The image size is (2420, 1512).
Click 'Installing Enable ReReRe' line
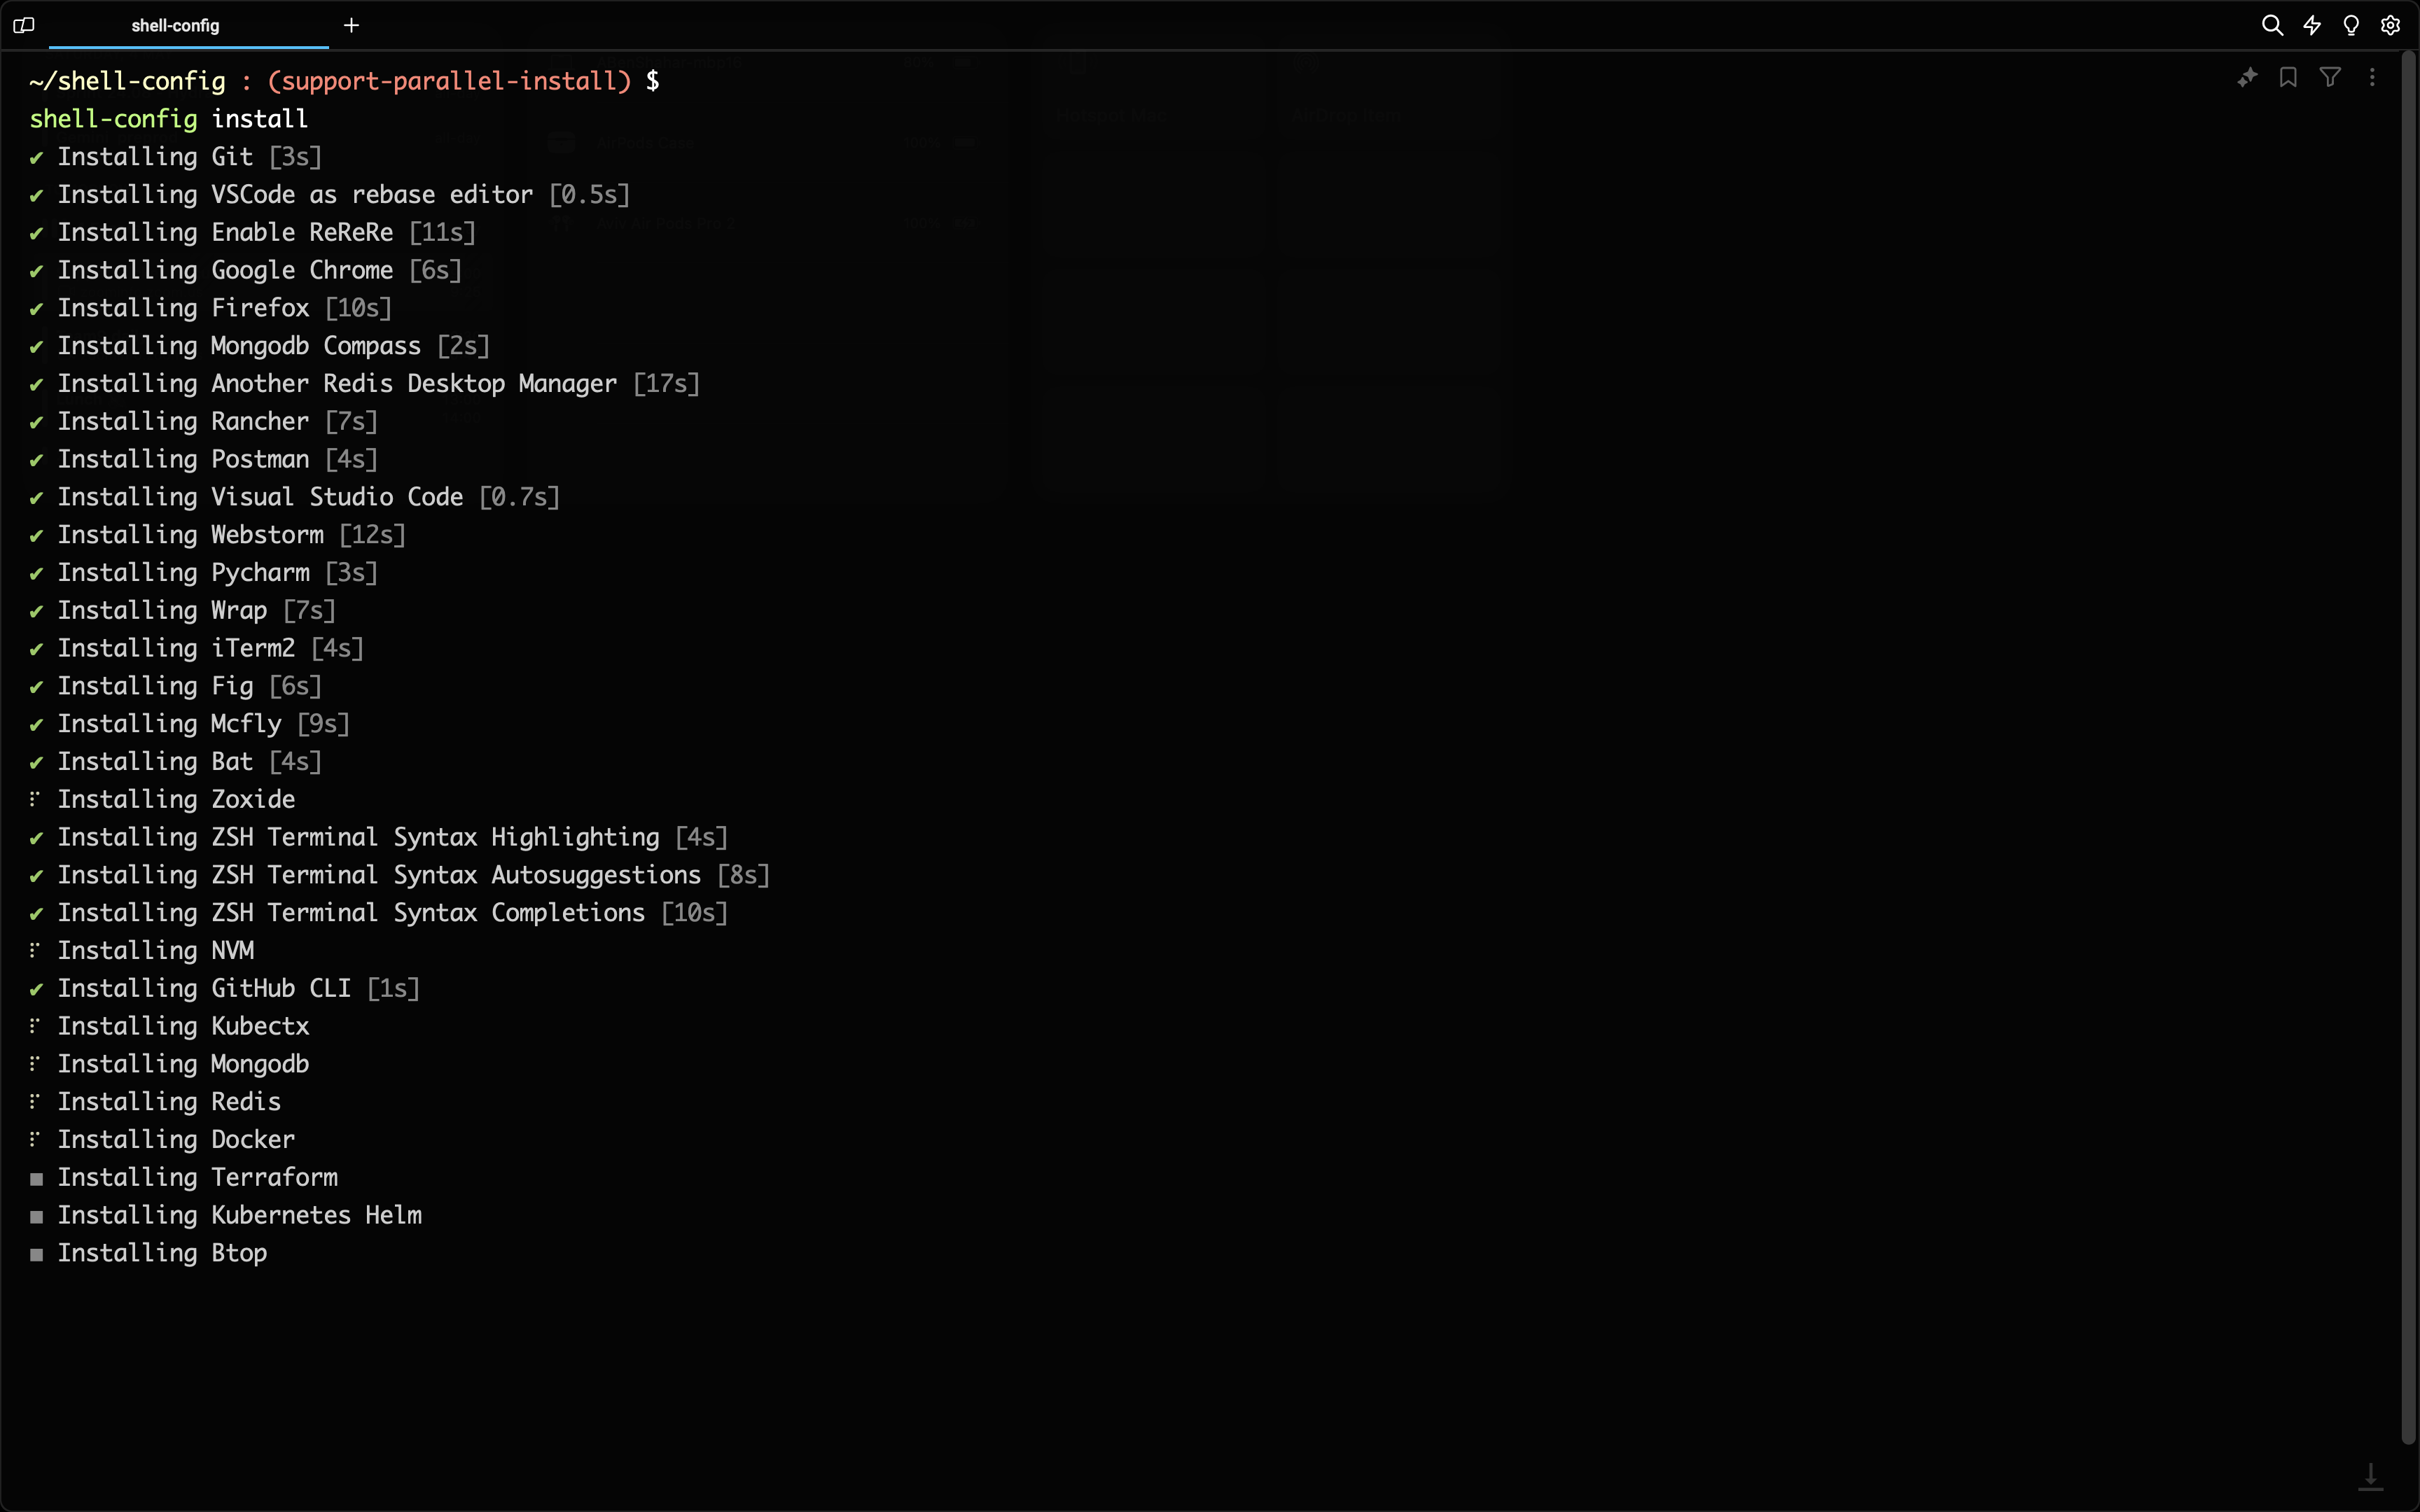[x=253, y=233]
